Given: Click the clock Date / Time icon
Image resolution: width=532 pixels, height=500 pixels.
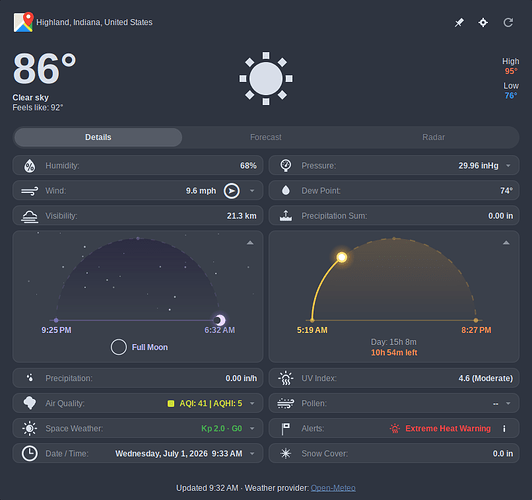Looking at the screenshot, I should [x=30, y=454].
